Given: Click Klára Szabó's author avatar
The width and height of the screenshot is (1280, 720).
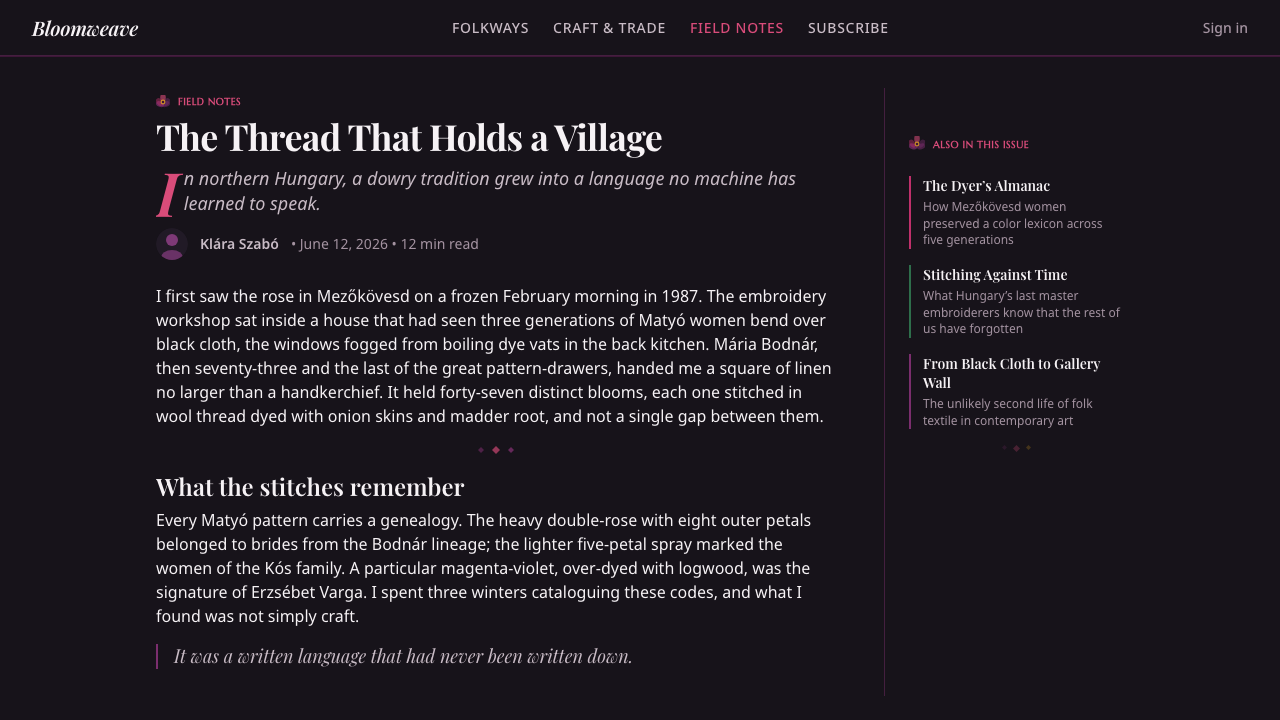Looking at the screenshot, I should point(172,244).
